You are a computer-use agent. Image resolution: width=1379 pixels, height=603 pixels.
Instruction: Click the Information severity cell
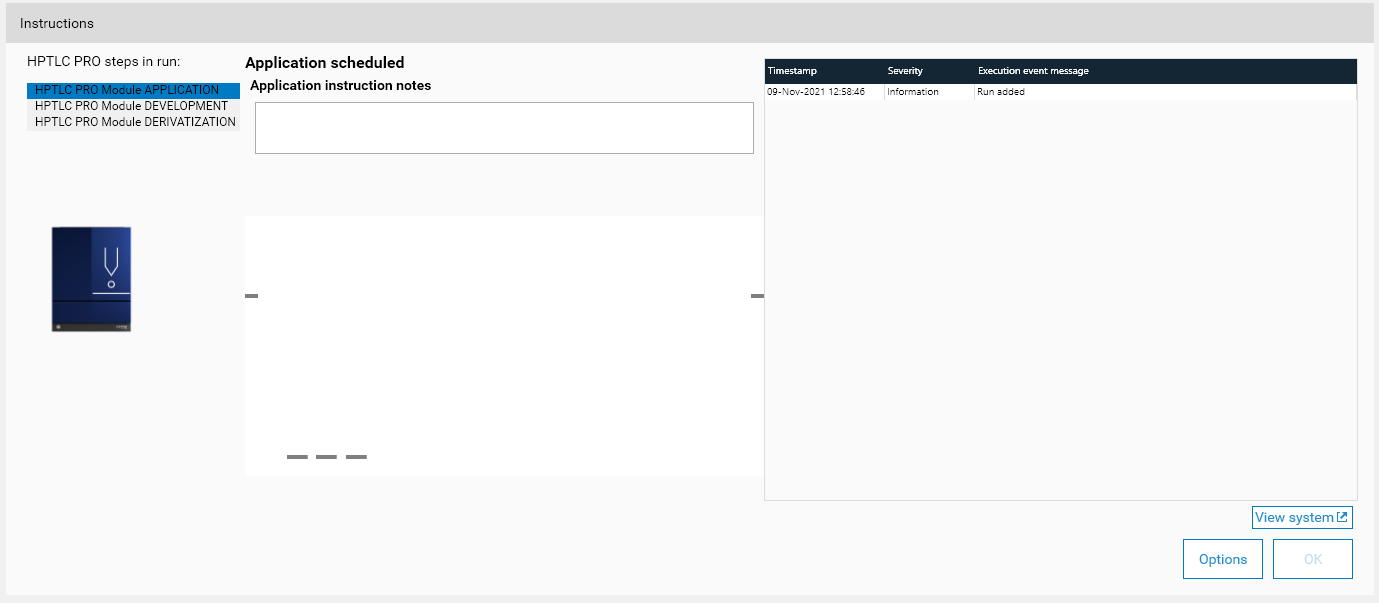[x=913, y=92]
